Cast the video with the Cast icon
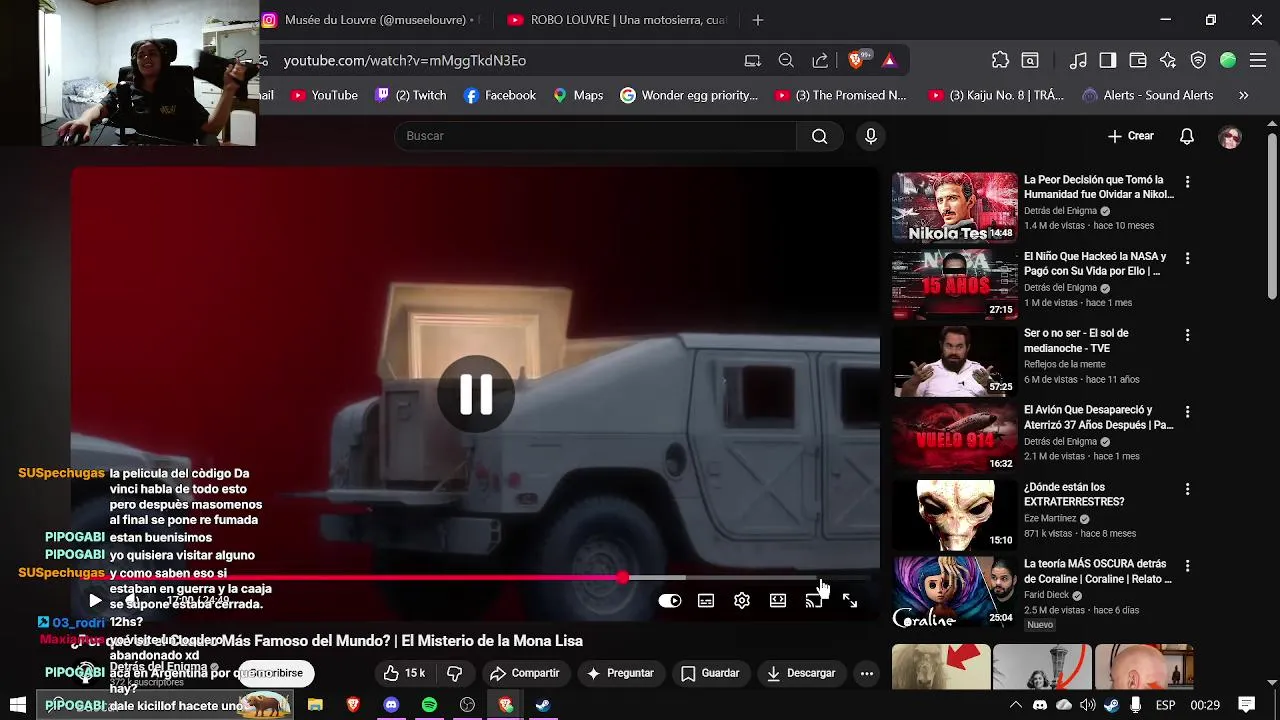1280x720 pixels. click(814, 601)
